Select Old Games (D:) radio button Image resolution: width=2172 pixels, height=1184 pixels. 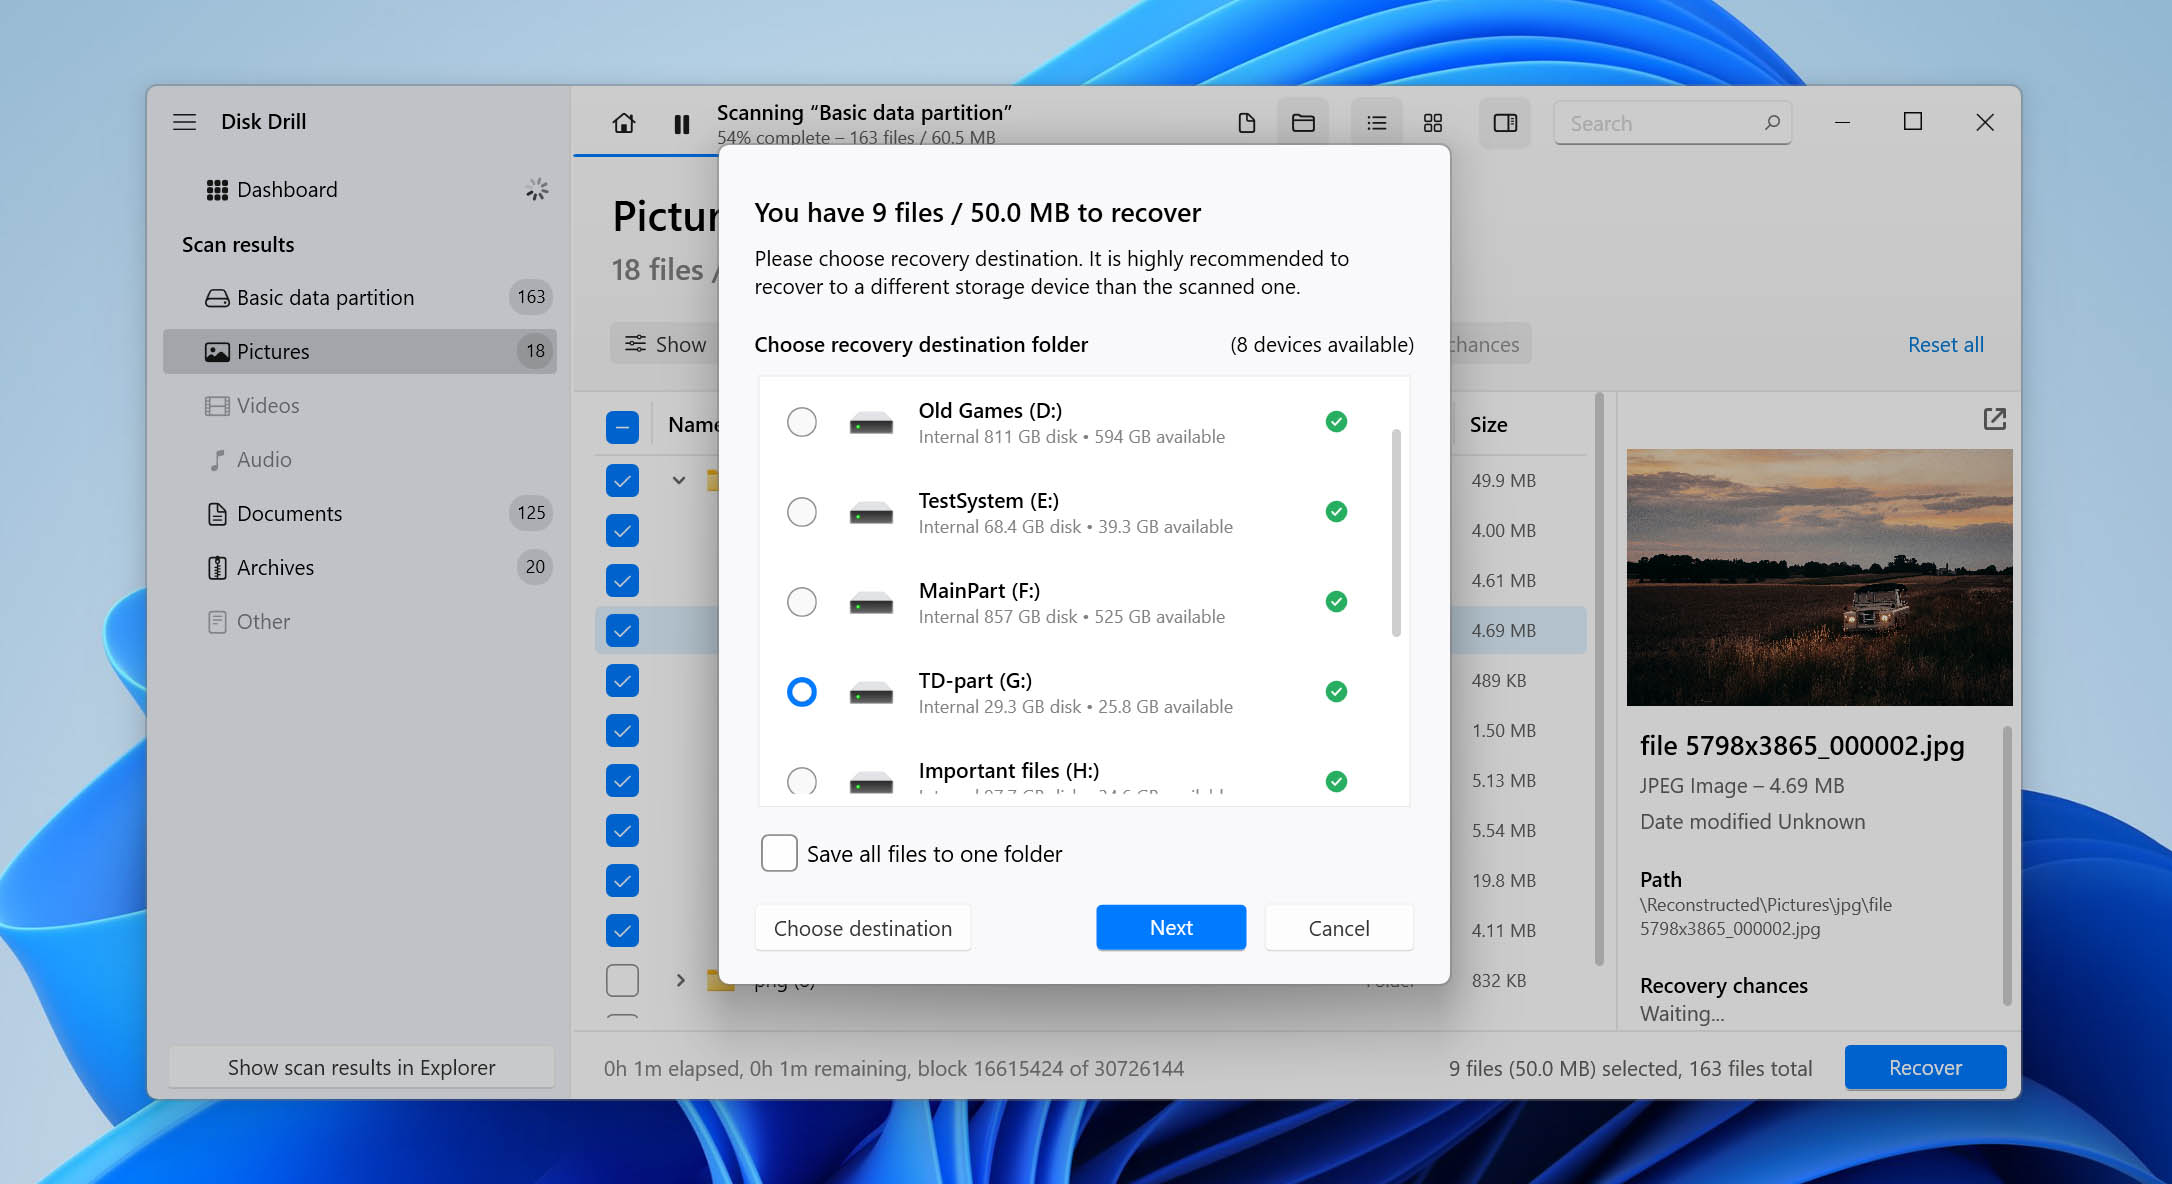(x=802, y=422)
